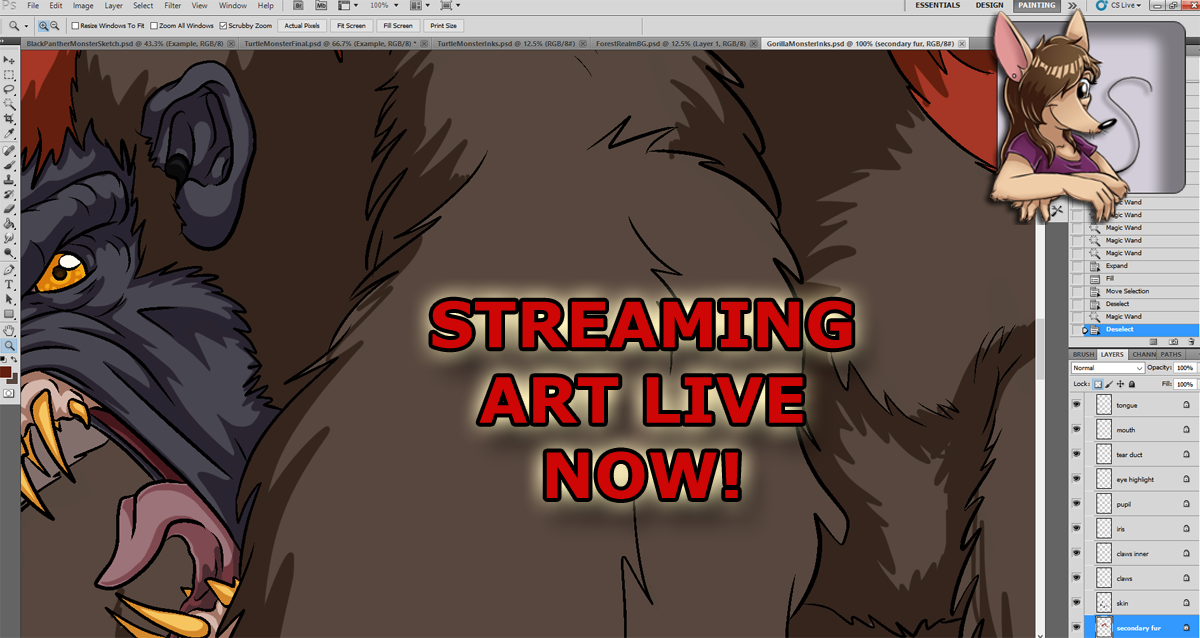Launch Mini Bridge from top bar
The height and width of the screenshot is (638, 1200).
pos(321,6)
